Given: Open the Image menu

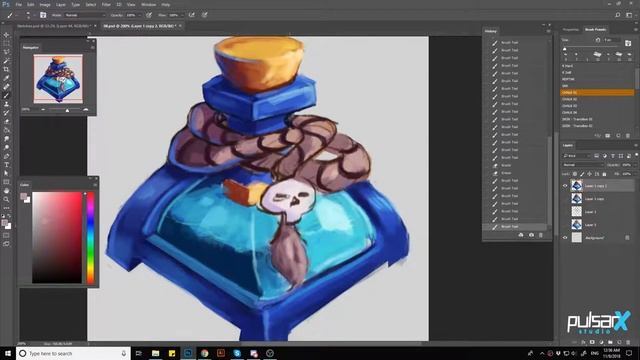Looking at the screenshot, I should [x=45, y=4].
